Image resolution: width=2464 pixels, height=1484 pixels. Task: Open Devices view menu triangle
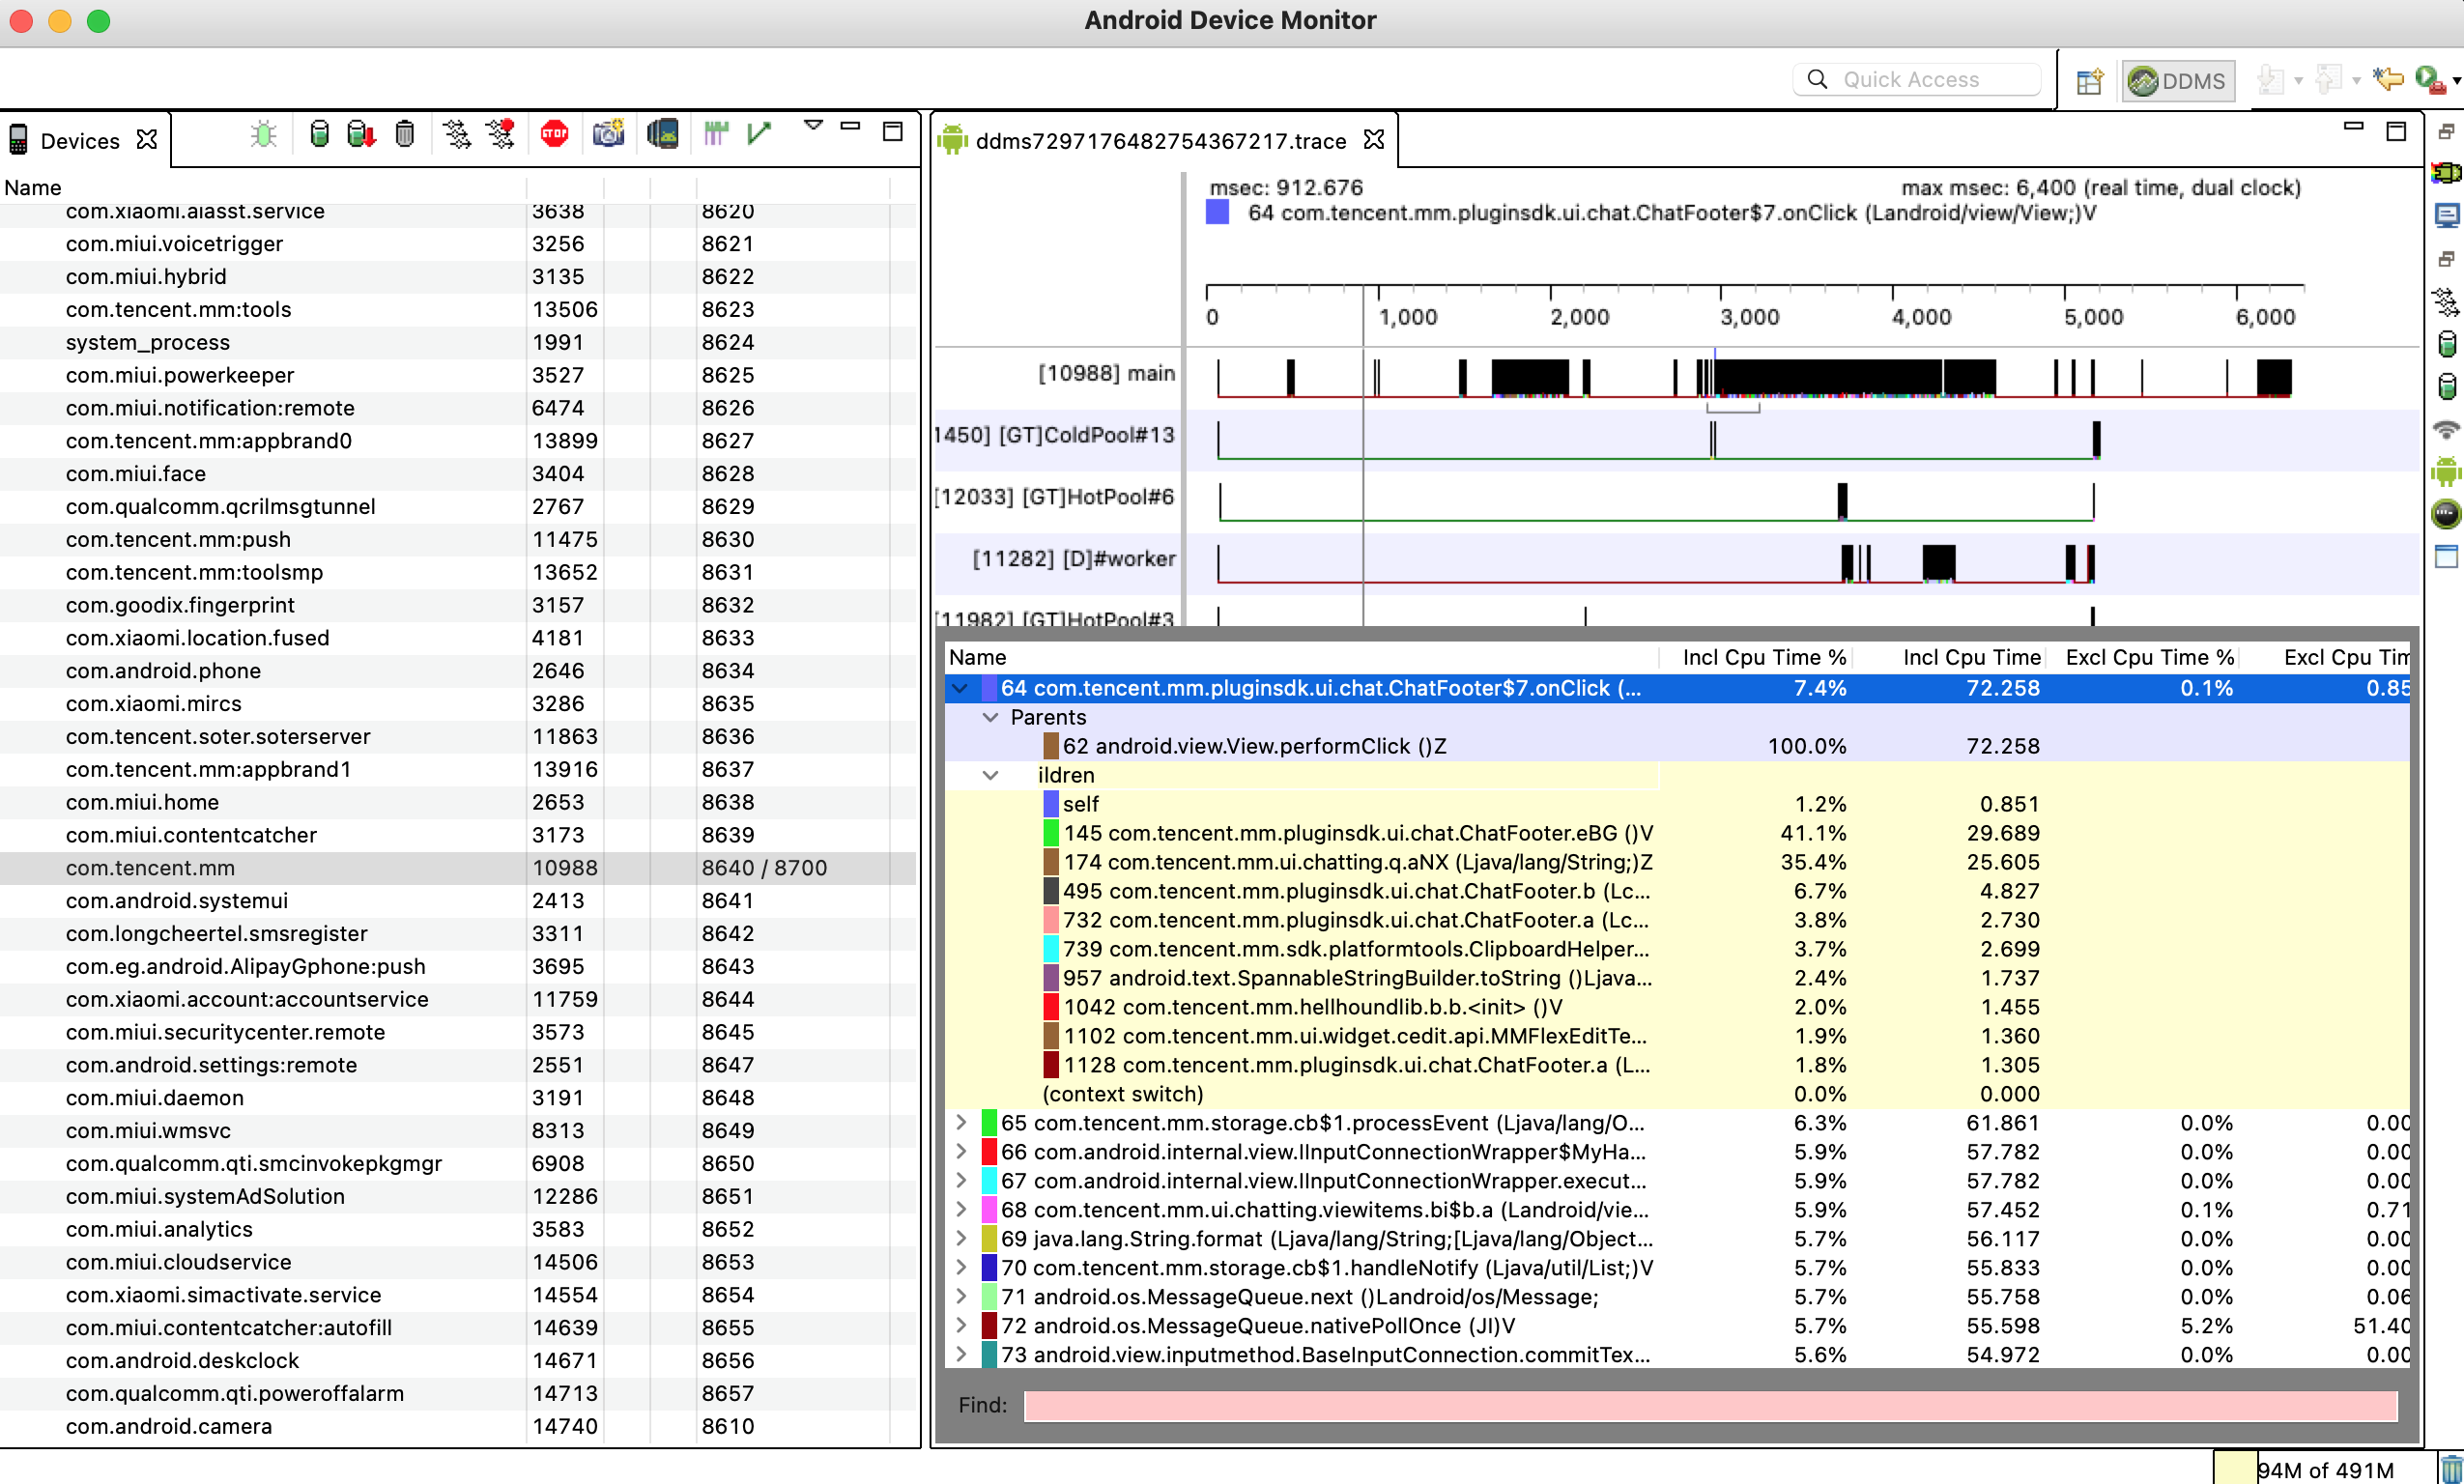[813, 126]
